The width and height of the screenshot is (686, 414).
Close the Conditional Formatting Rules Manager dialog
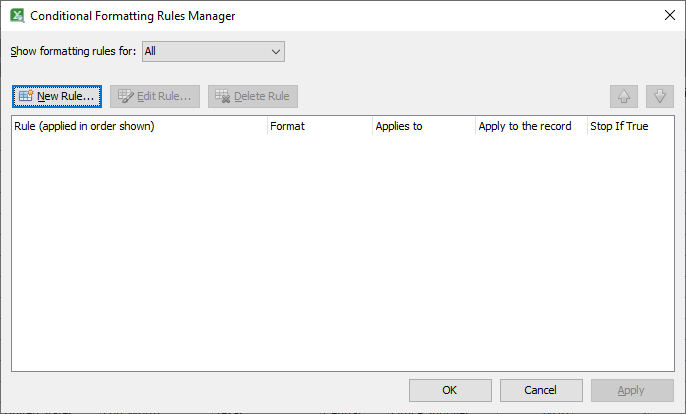pyautogui.click(x=668, y=16)
